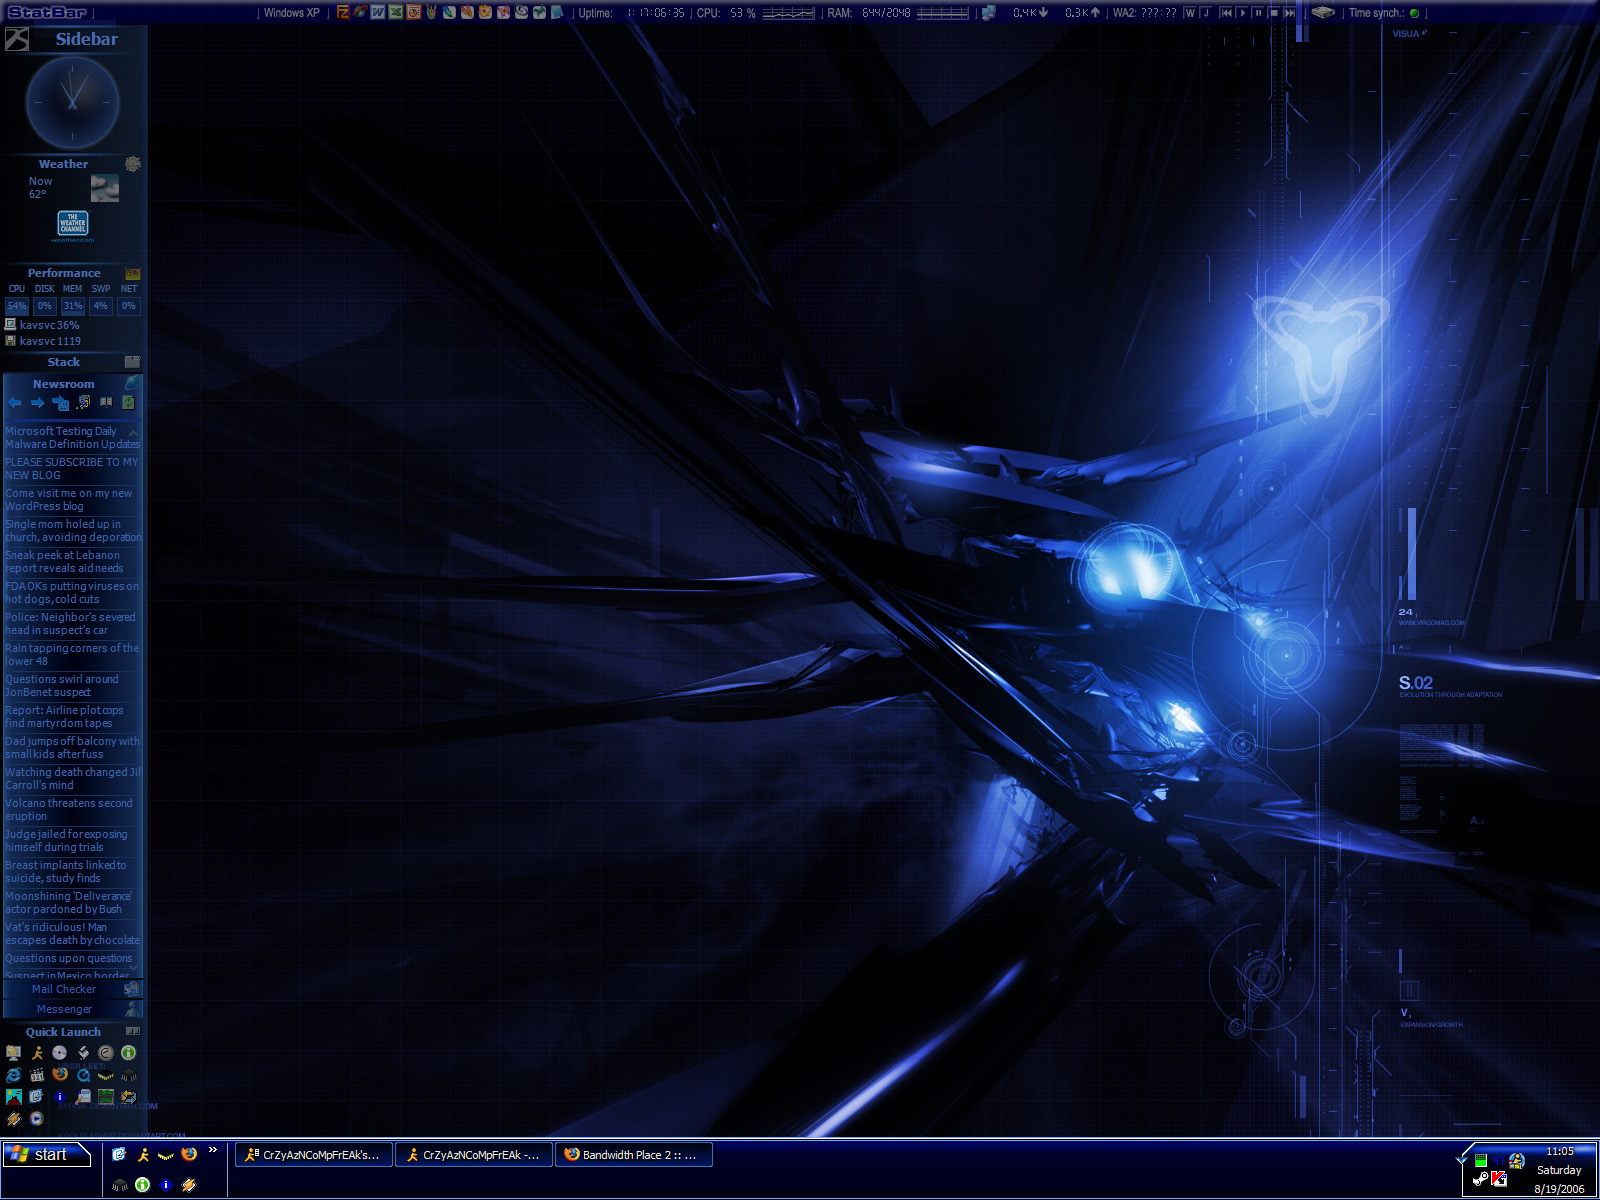
Task: Click the Stack panel corner icon
Action: (x=133, y=362)
